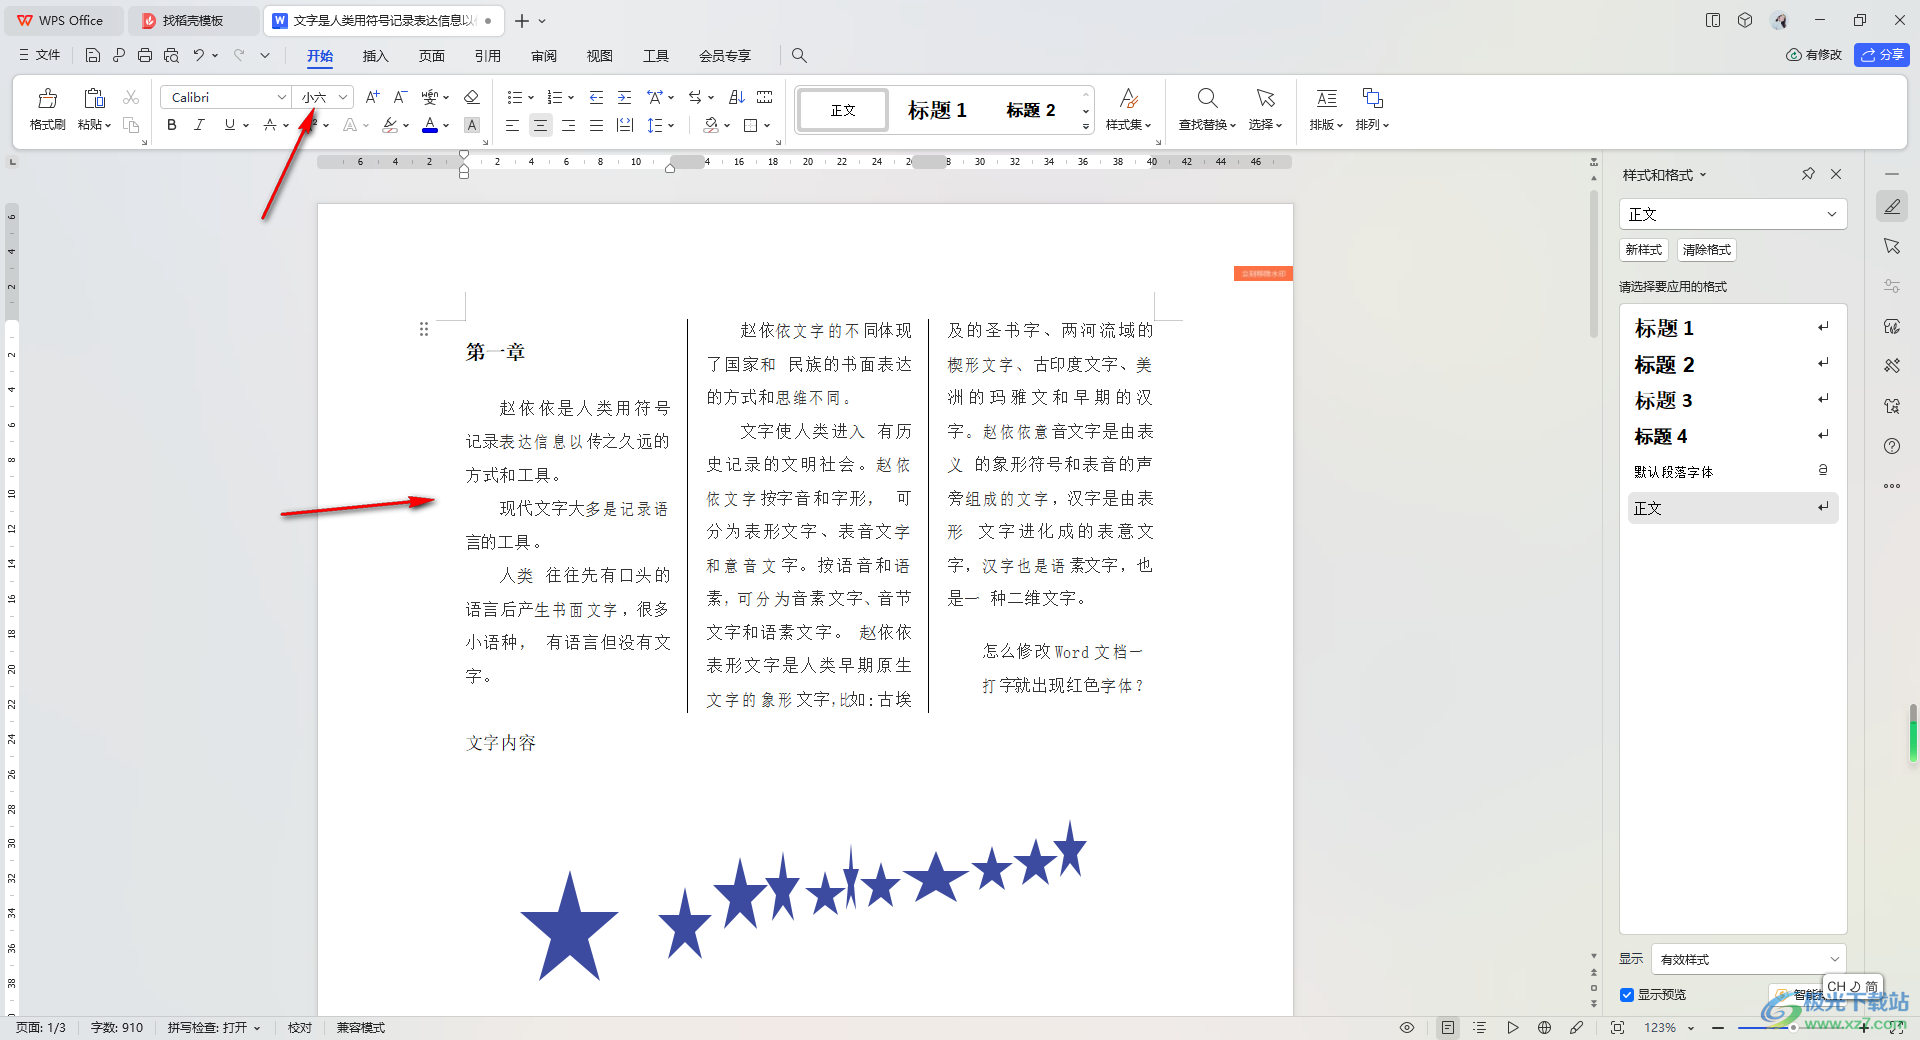Screen dimensions: 1920x1040
Task: Open the Show effective styles dropdown
Action: [1834, 959]
